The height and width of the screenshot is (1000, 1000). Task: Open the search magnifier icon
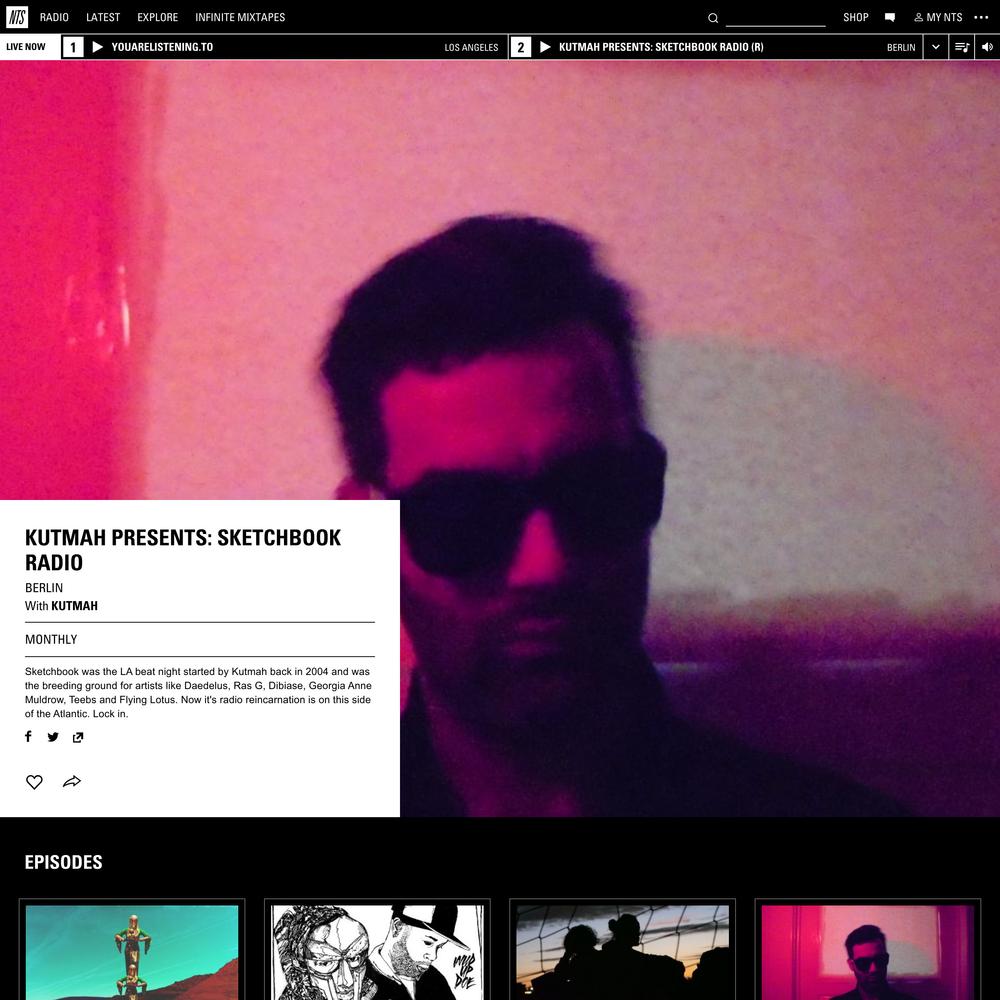point(713,18)
